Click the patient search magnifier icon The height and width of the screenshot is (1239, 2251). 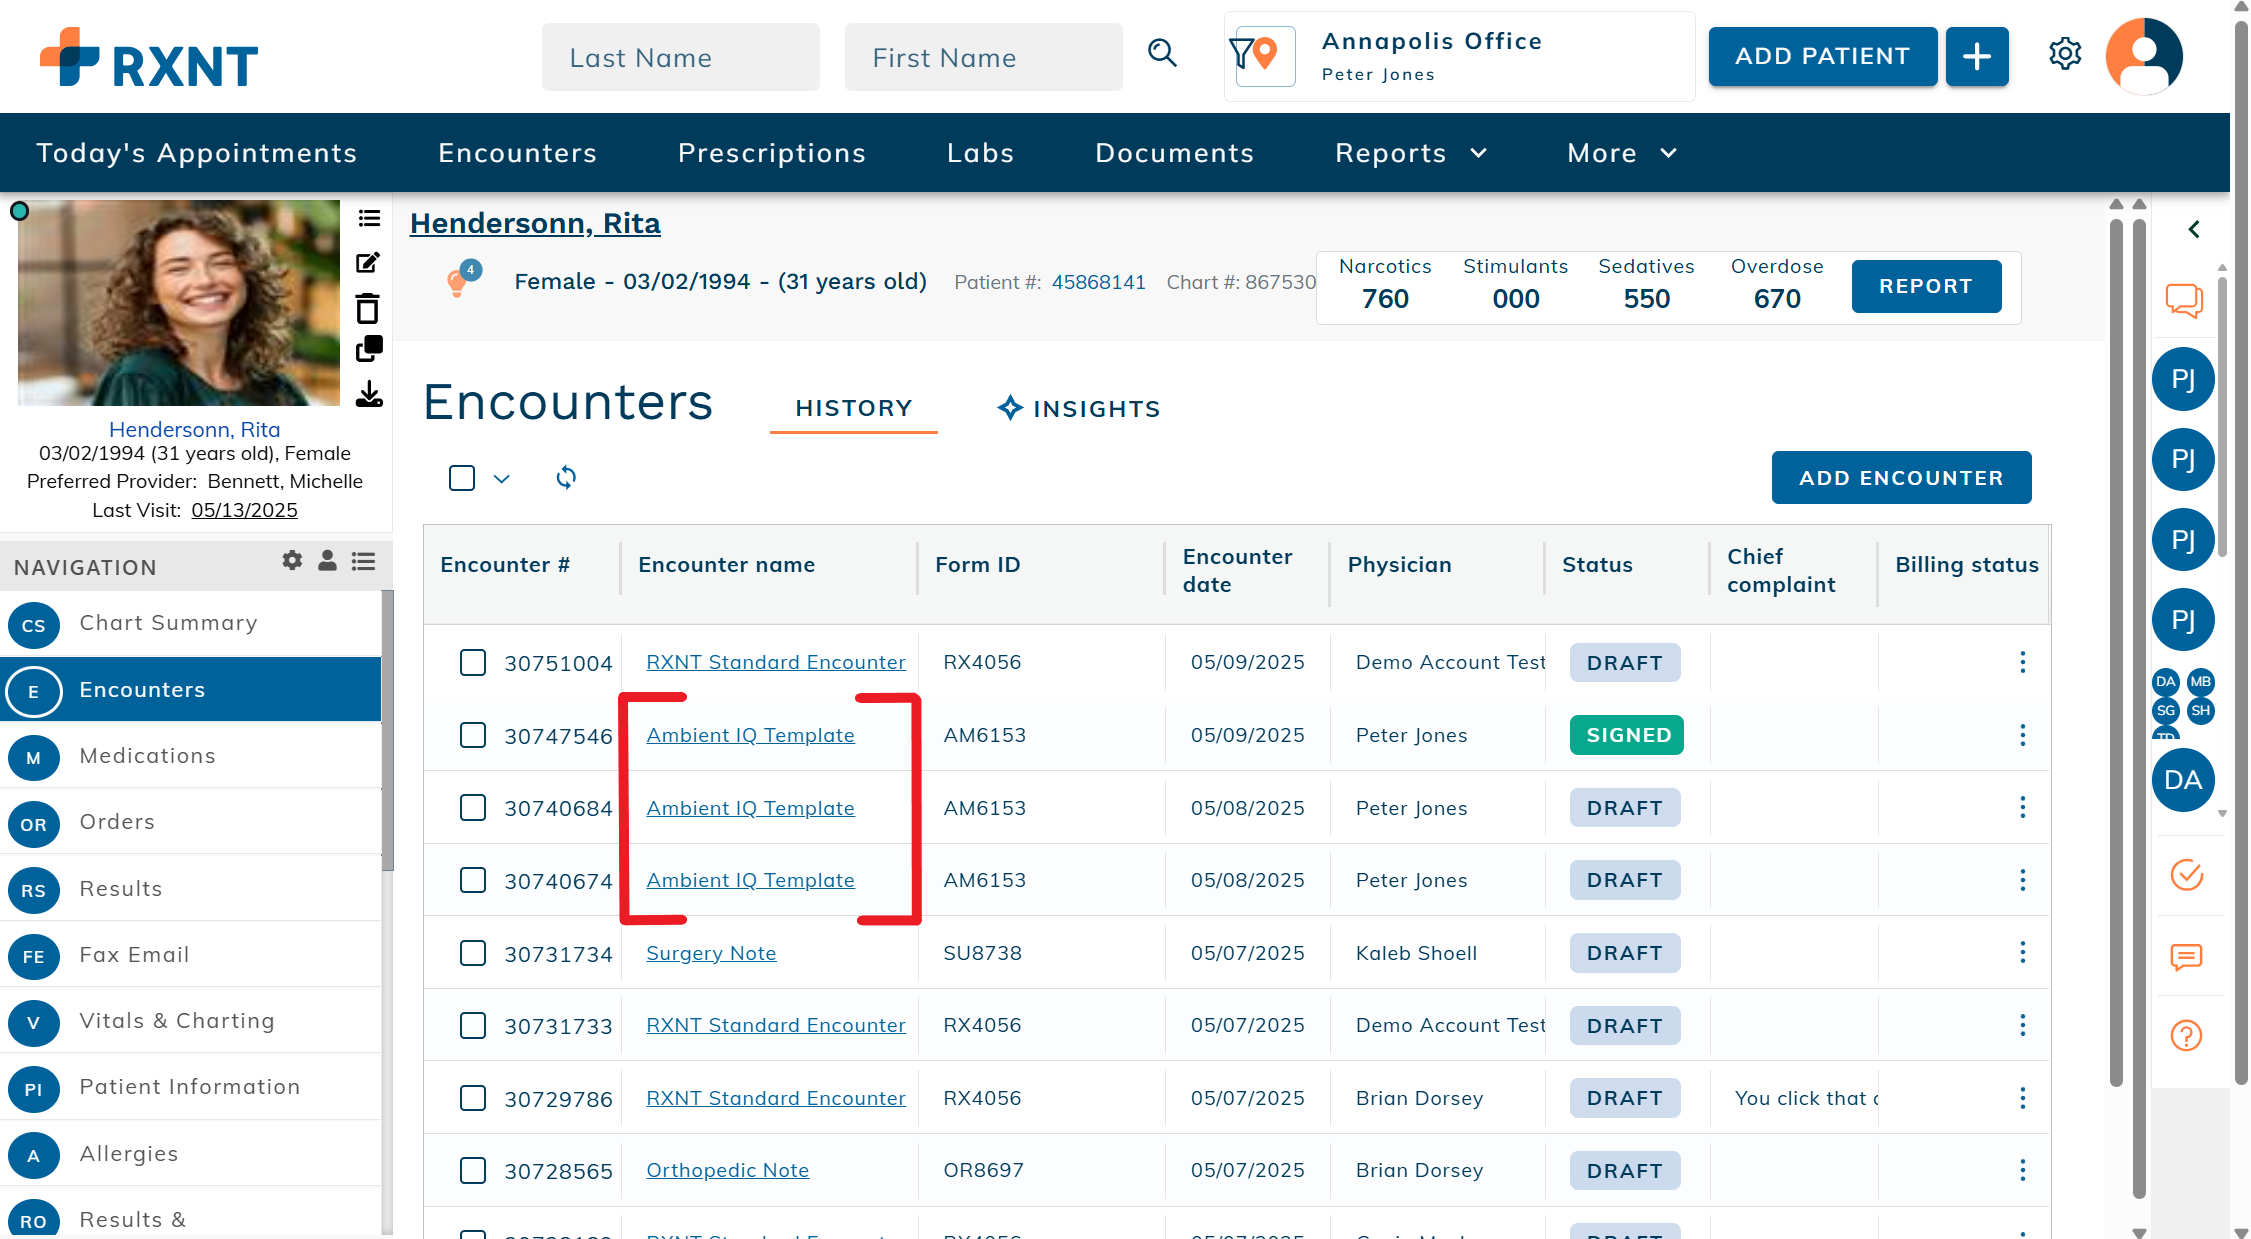tap(1162, 53)
